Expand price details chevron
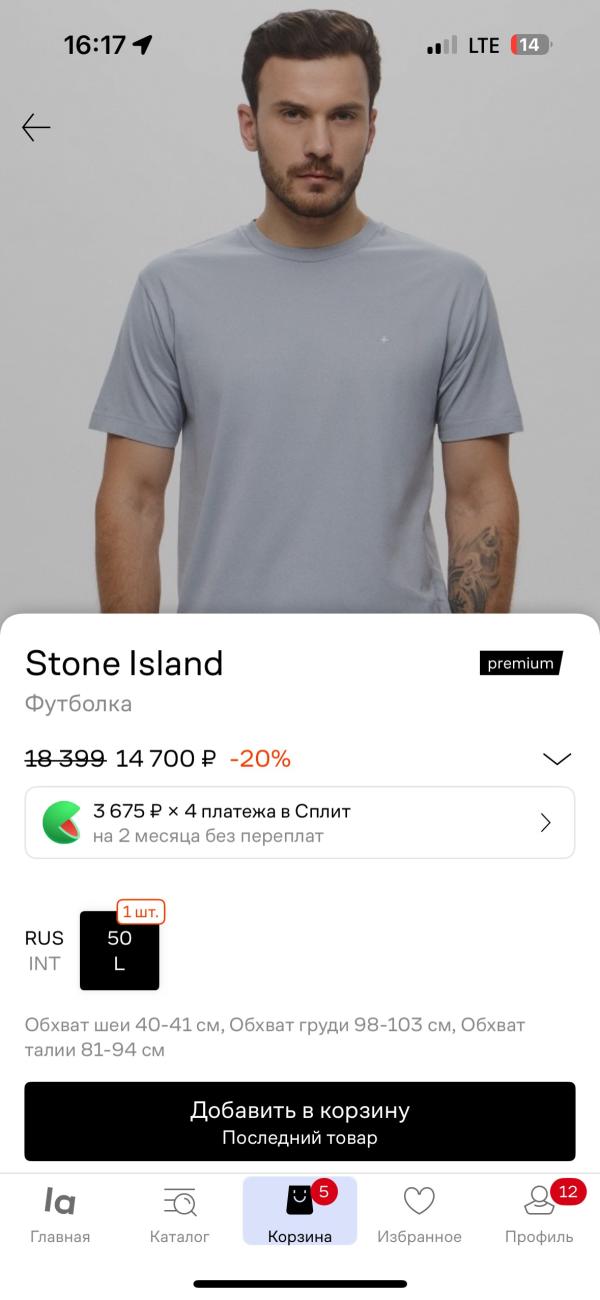600x1300 pixels. pos(557,759)
